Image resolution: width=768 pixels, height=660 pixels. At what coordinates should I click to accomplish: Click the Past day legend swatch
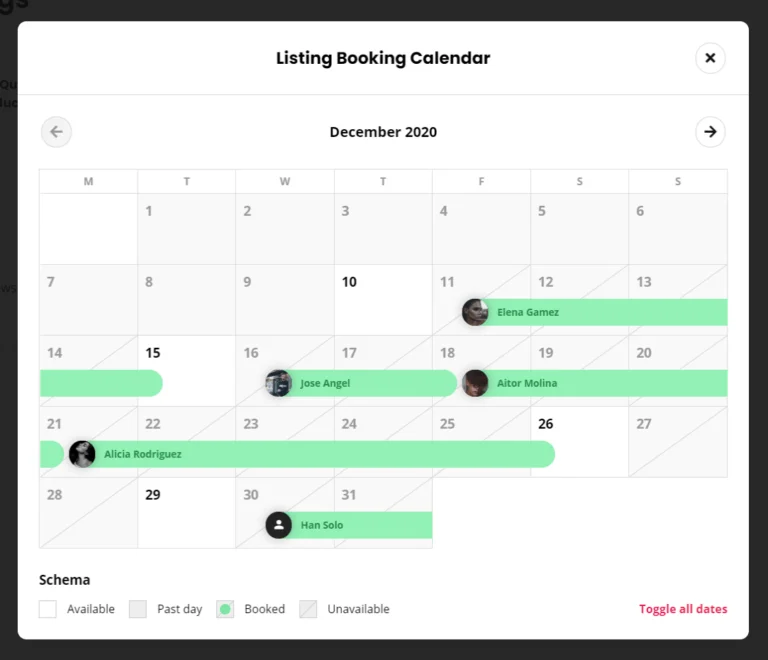(138, 609)
